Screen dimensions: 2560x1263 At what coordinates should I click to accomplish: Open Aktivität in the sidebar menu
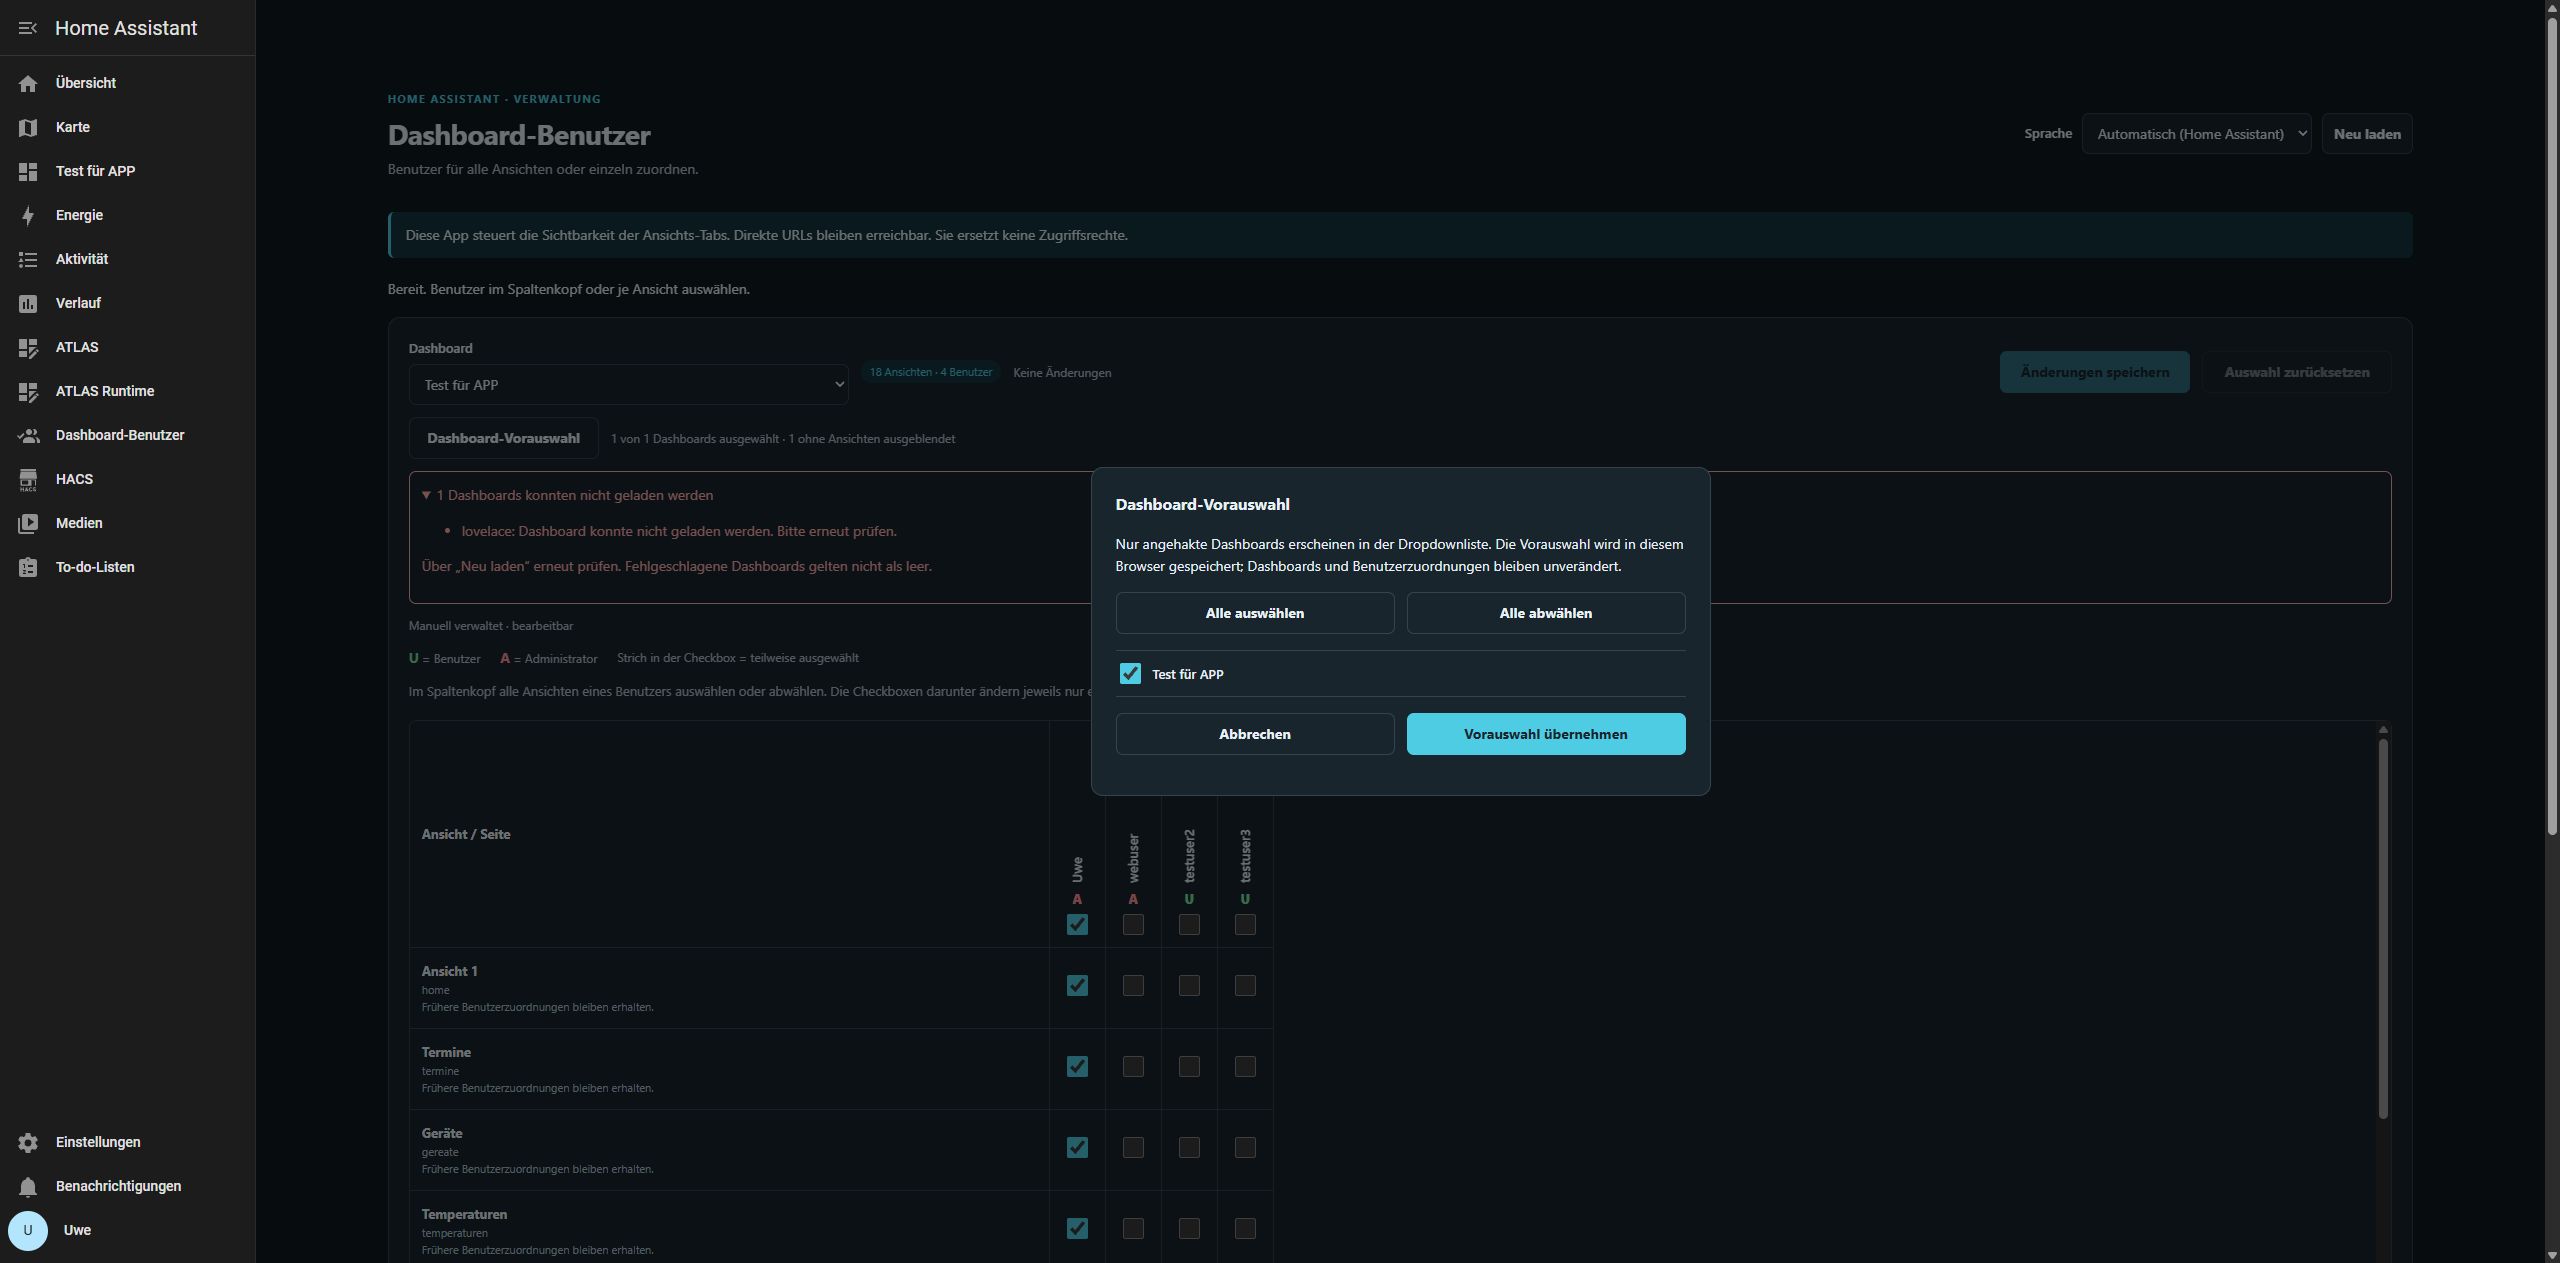[127, 259]
